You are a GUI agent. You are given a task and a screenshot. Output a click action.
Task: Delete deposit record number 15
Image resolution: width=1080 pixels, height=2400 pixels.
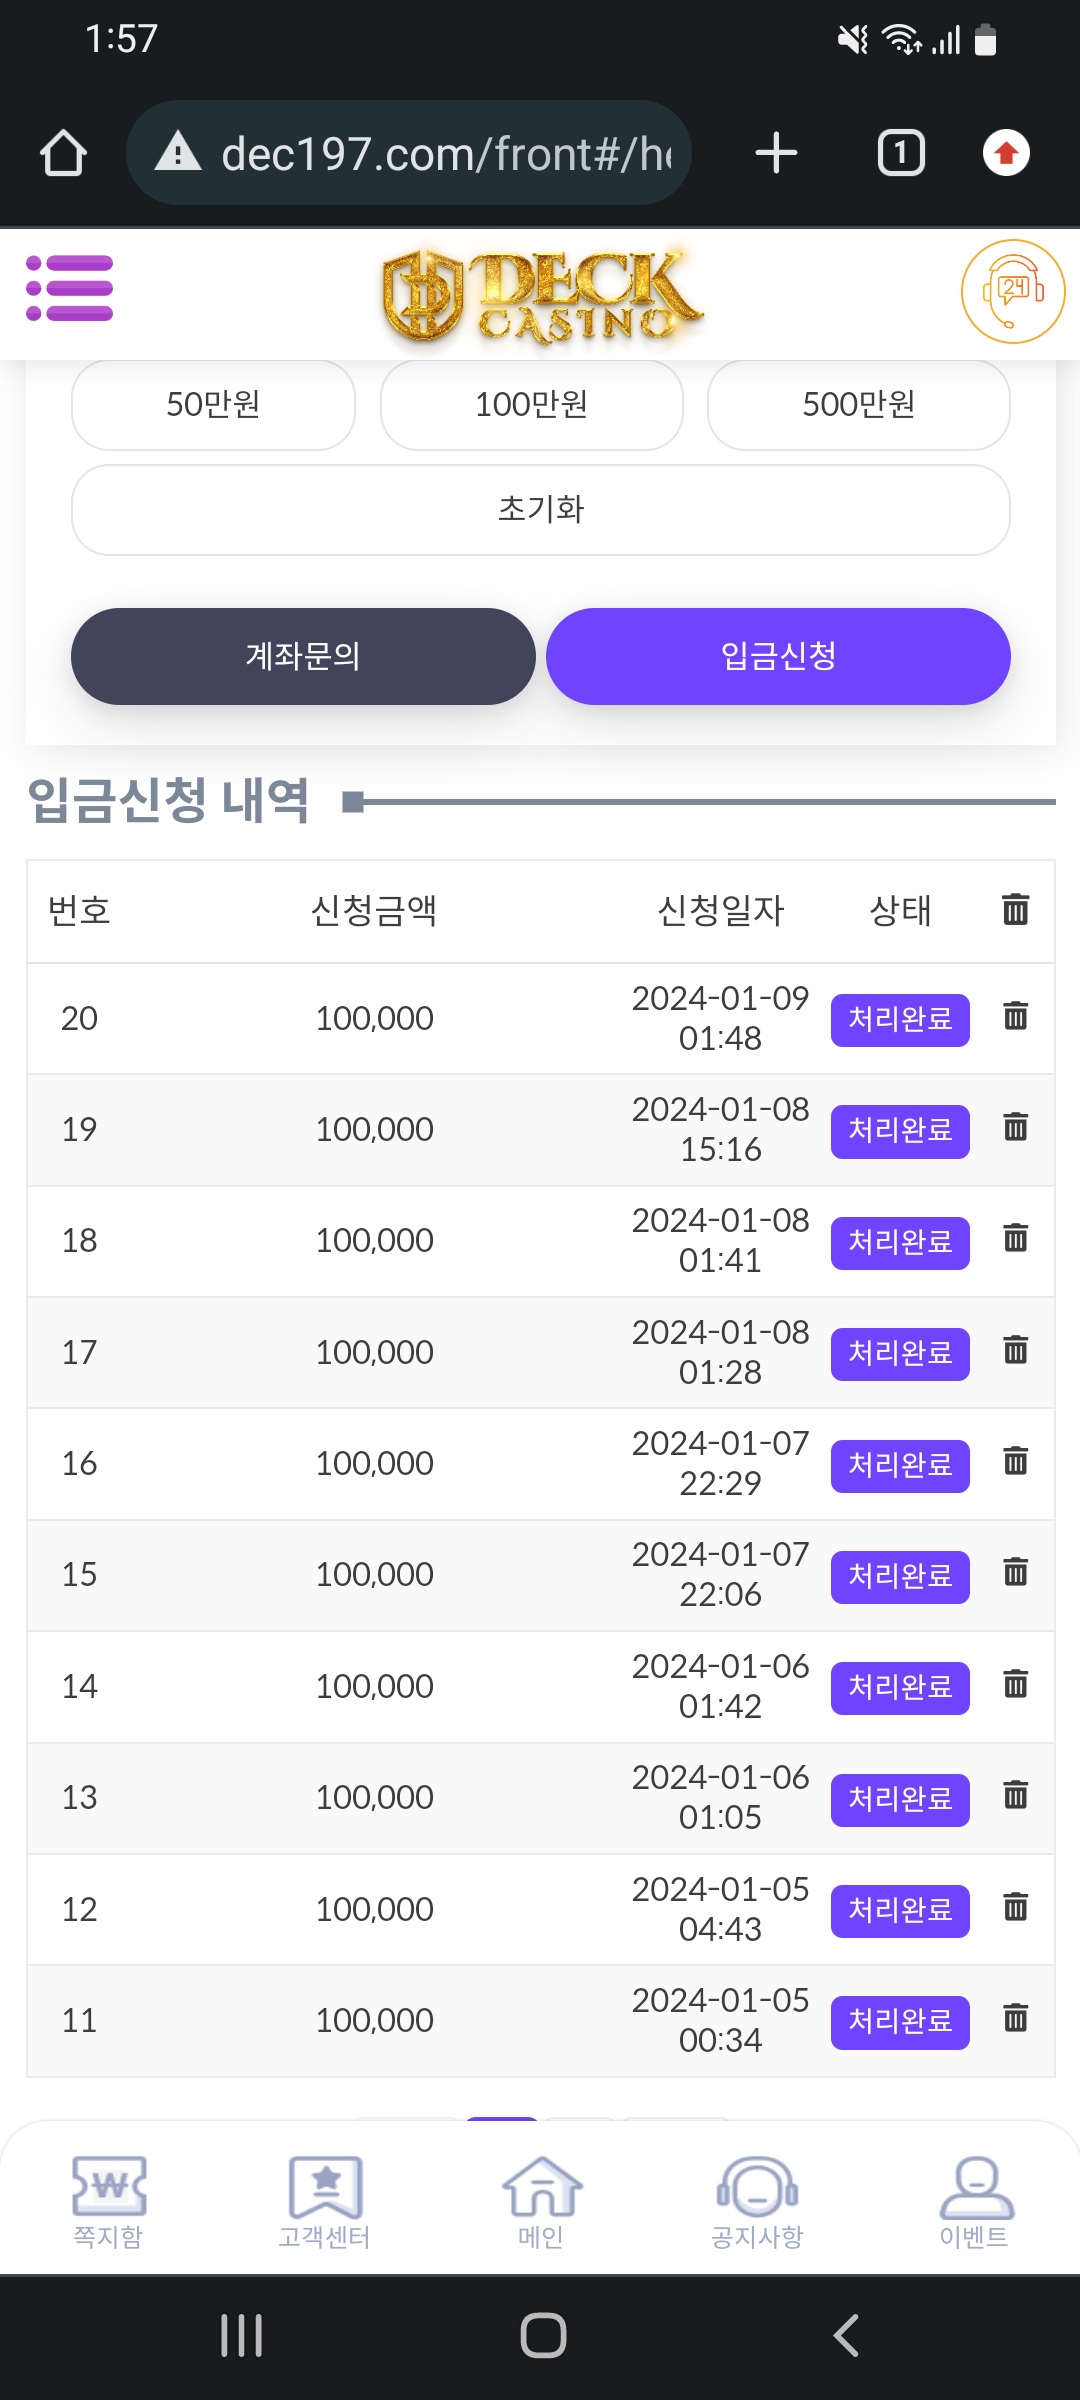pyautogui.click(x=1015, y=1573)
